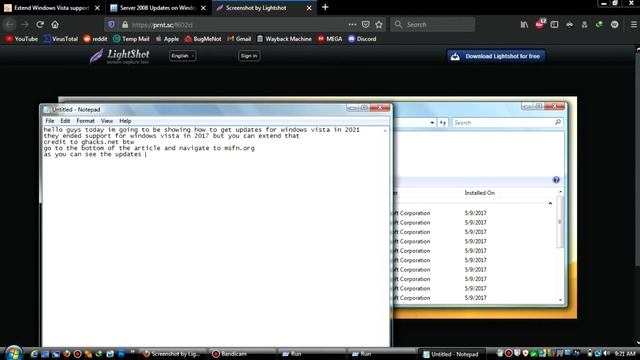Close the Extend Windows Vista support tab
640x360 pixels.
(97, 8)
